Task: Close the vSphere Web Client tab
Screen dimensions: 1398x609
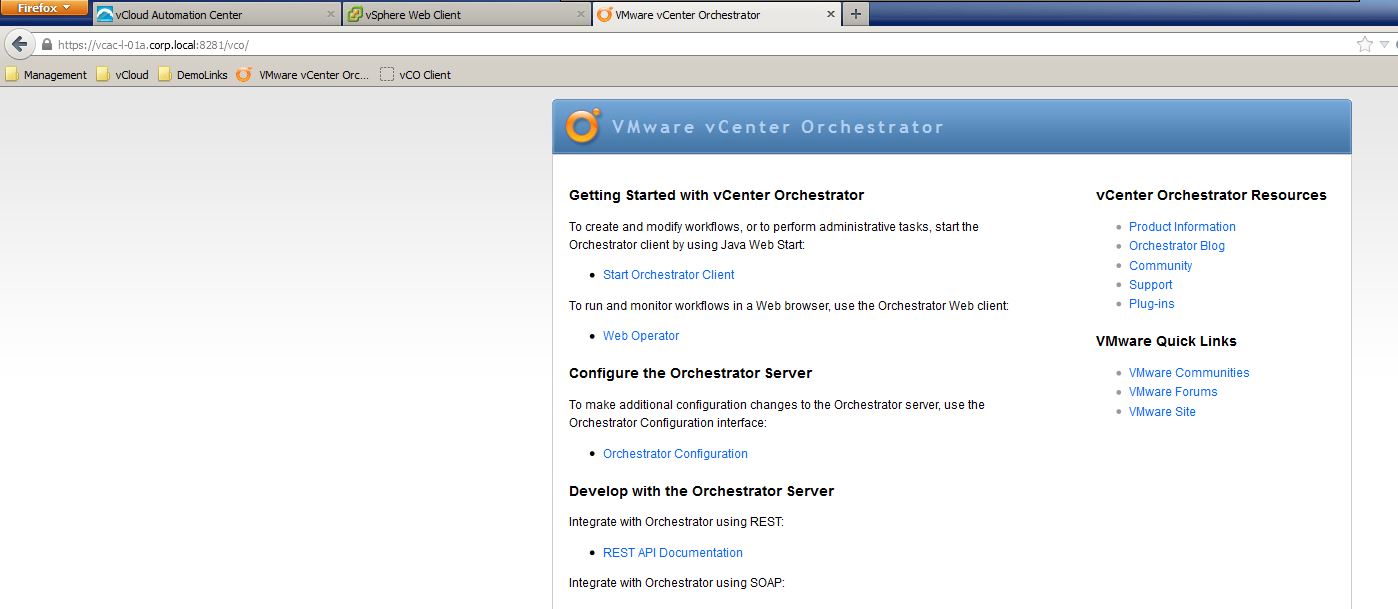Action: [580, 15]
